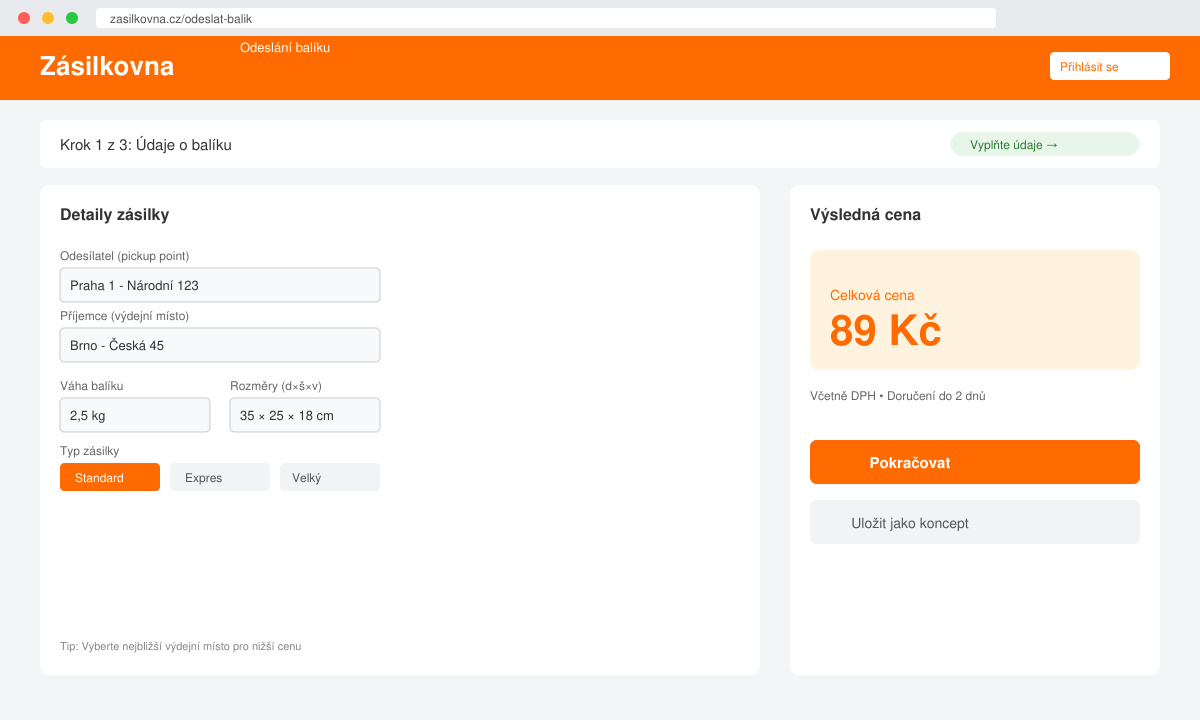Click the Rozměry dimensions field
Image resolution: width=1200 pixels, height=720 pixels.
tap(305, 415)
